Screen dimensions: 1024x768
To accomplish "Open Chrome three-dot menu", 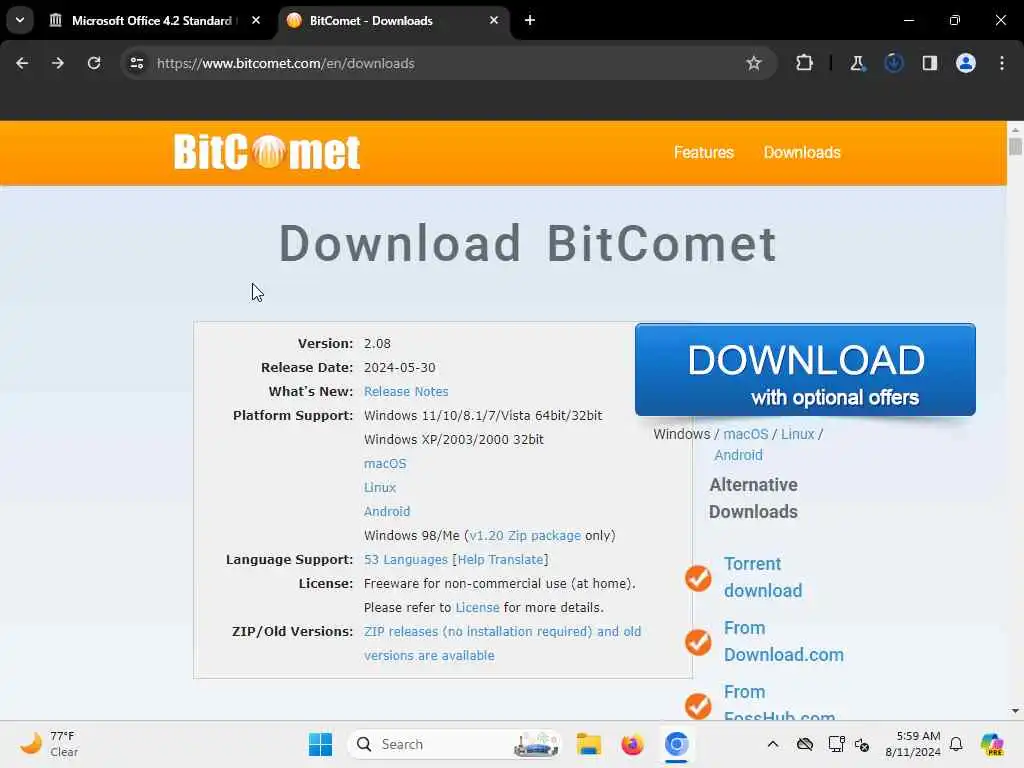I will [1002, 63].
